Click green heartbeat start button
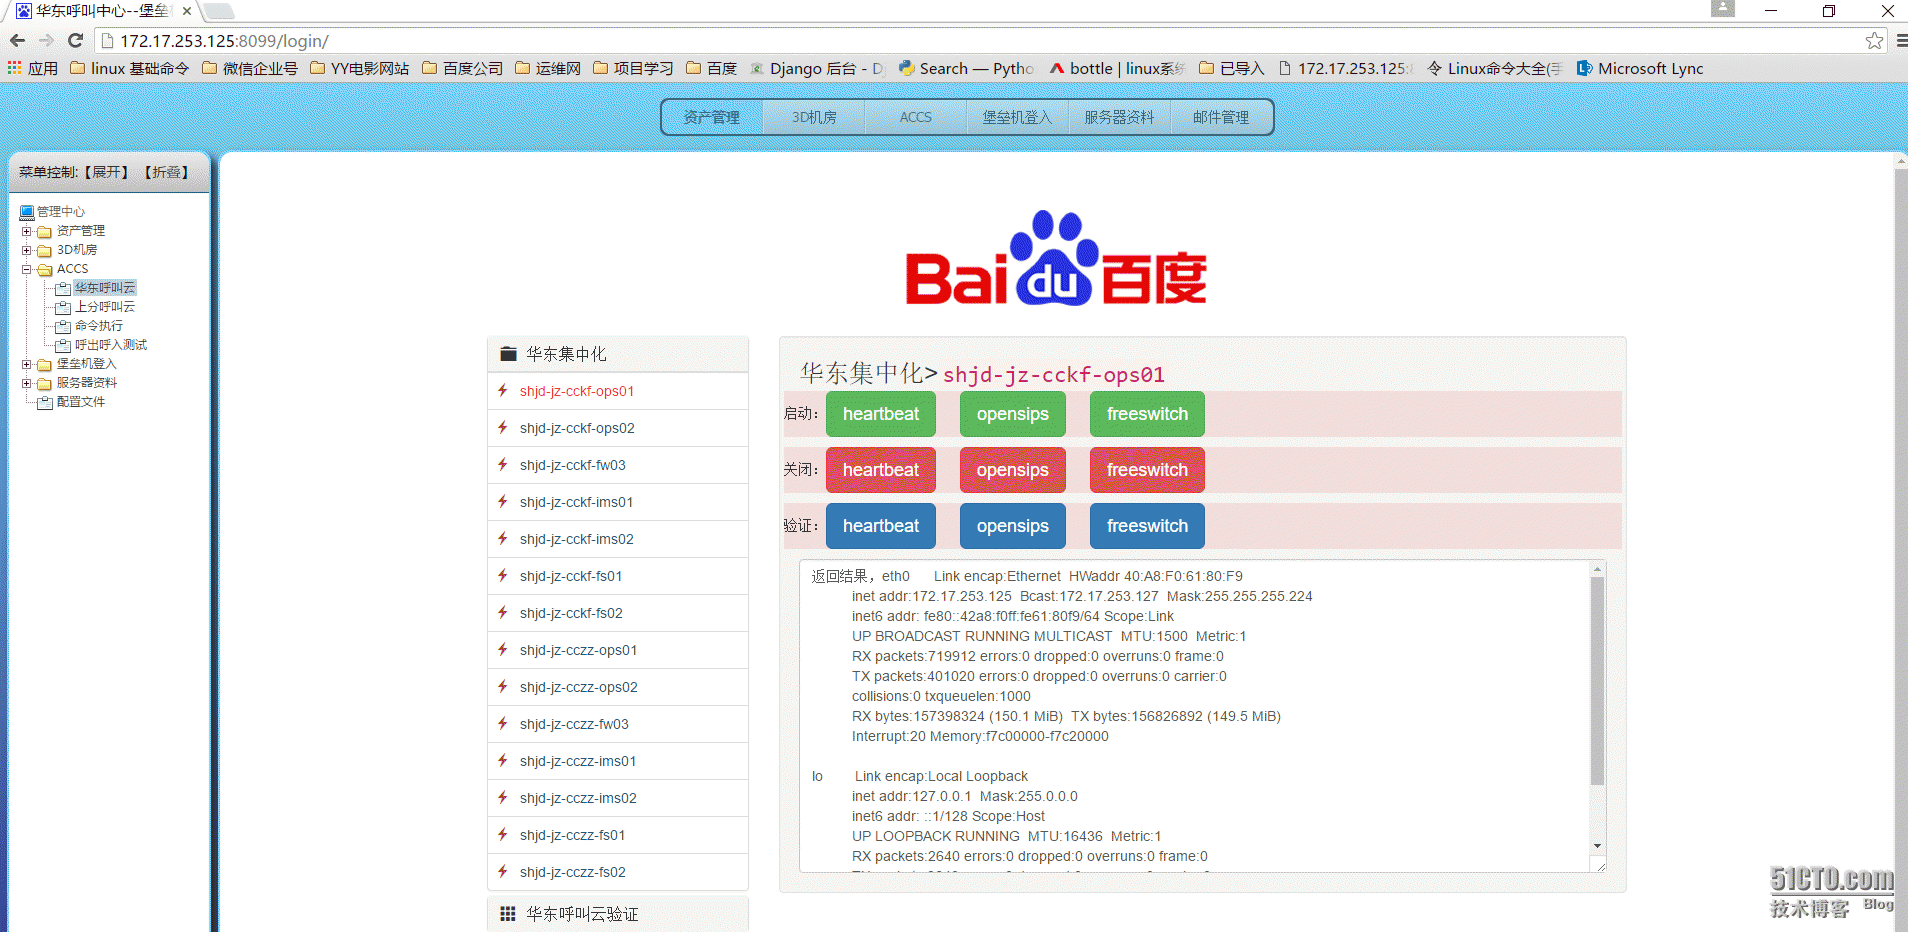1908x932 pixels. click(881, 414)
